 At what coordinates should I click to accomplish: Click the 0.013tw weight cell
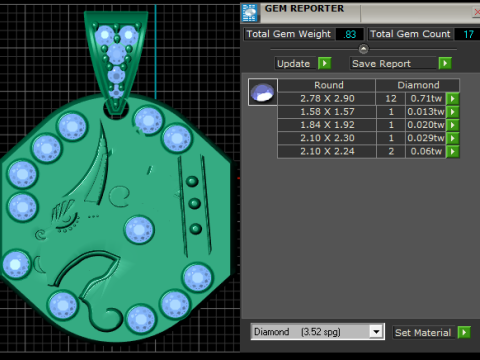tap(426, 112)
